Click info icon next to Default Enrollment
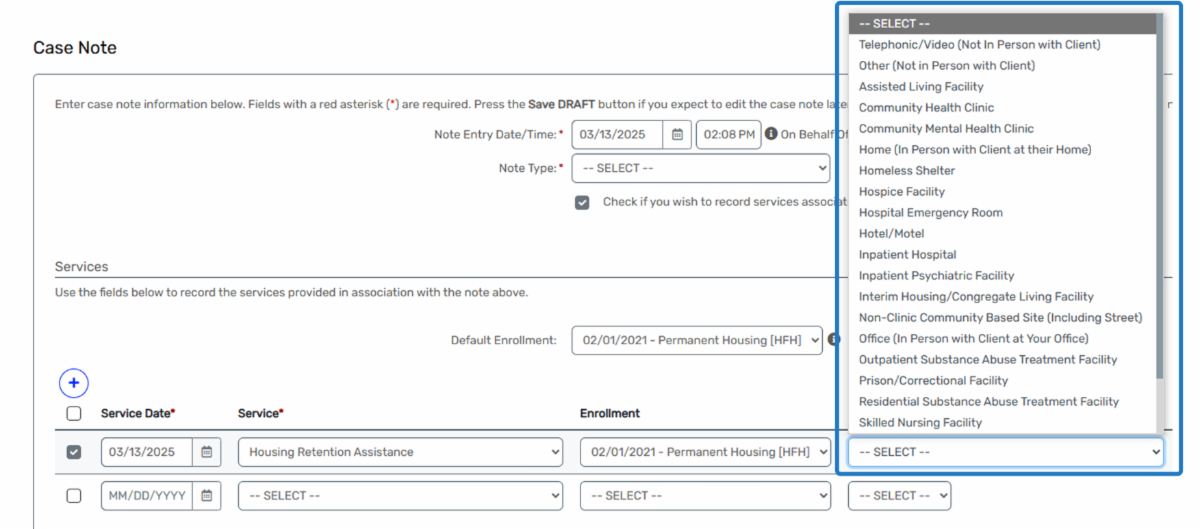Viewport: 1200px width, 529px height. point(833,340)
